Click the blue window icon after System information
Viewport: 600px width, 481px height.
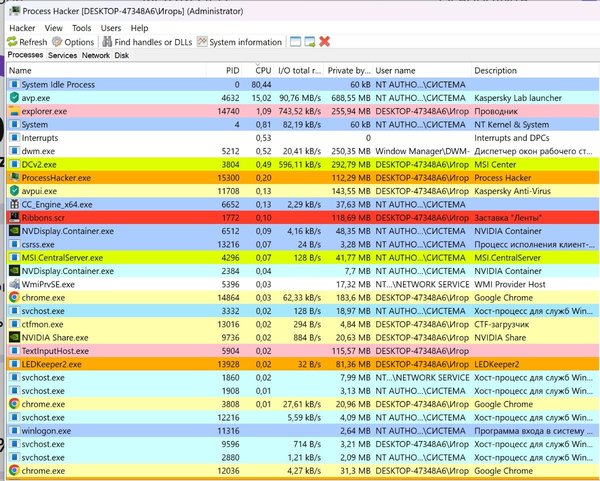[295, 42]
